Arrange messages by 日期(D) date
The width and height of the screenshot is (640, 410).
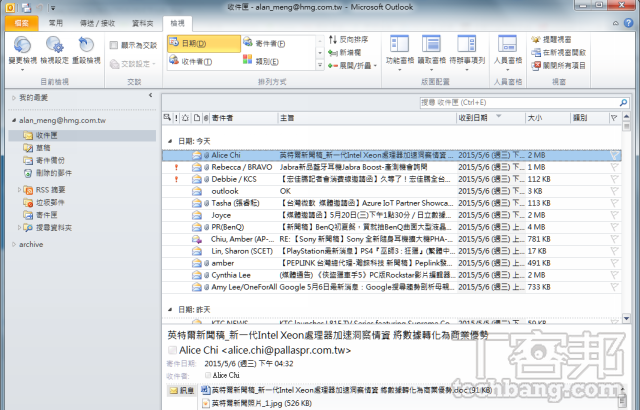tap(204, 43)
